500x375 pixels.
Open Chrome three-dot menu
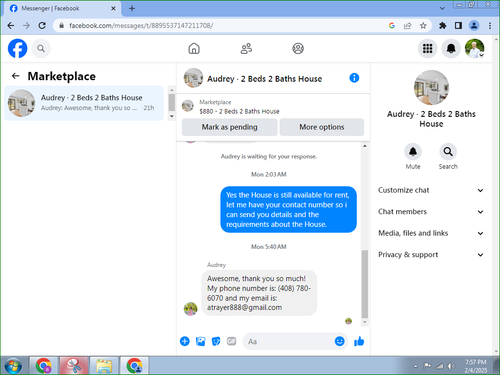tap(490, 25)
